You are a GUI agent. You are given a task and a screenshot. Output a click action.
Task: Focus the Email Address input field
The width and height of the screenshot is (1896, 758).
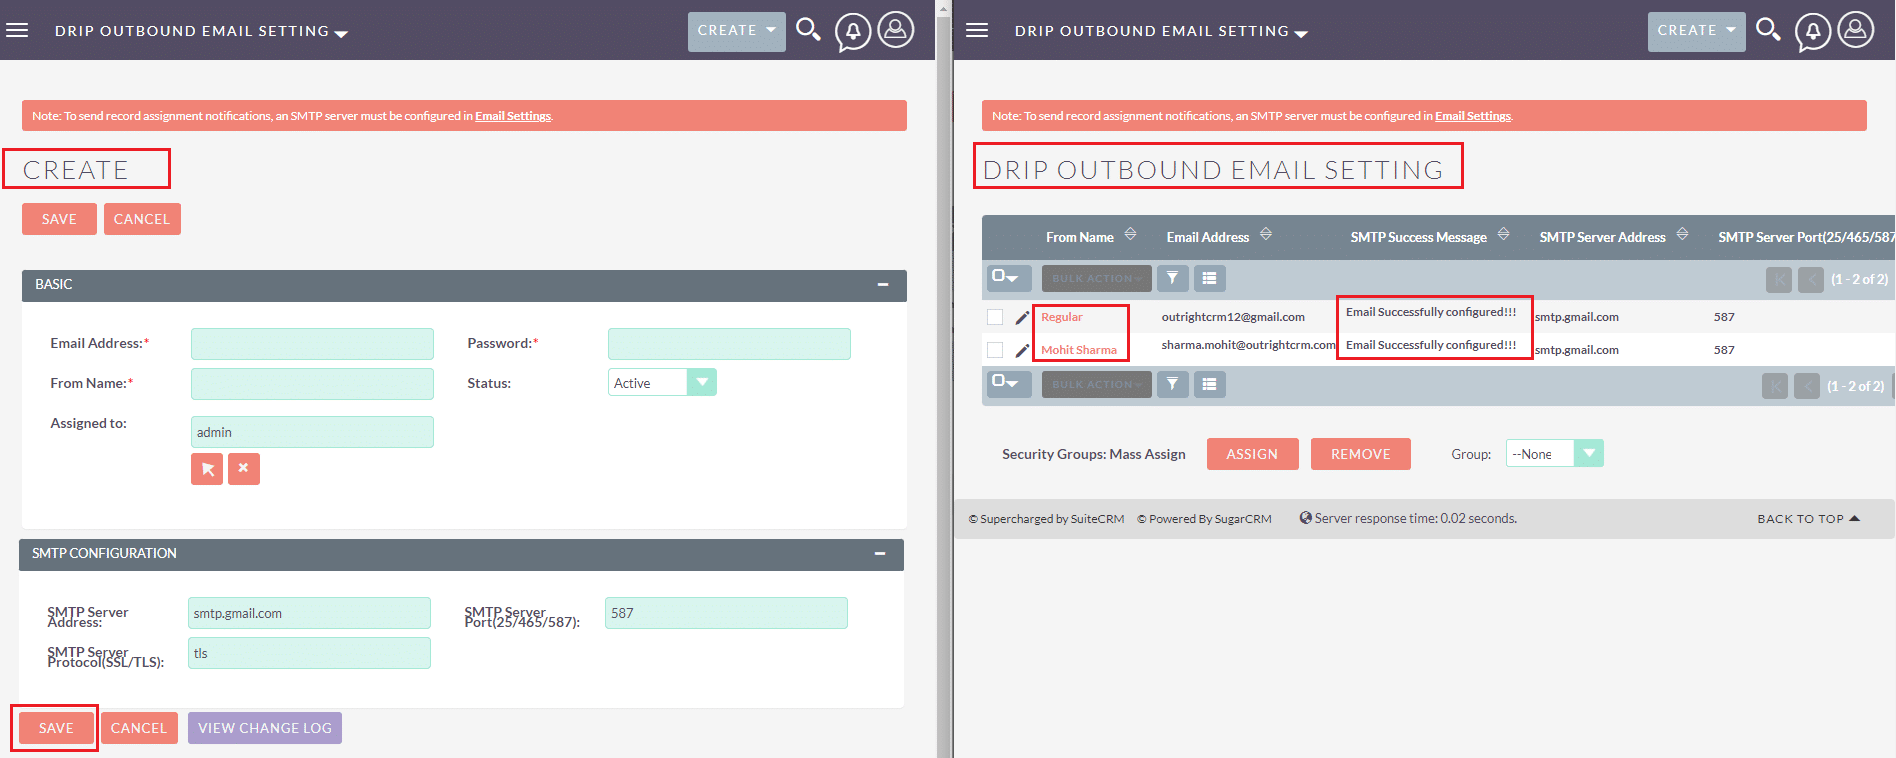pos(312,344)
